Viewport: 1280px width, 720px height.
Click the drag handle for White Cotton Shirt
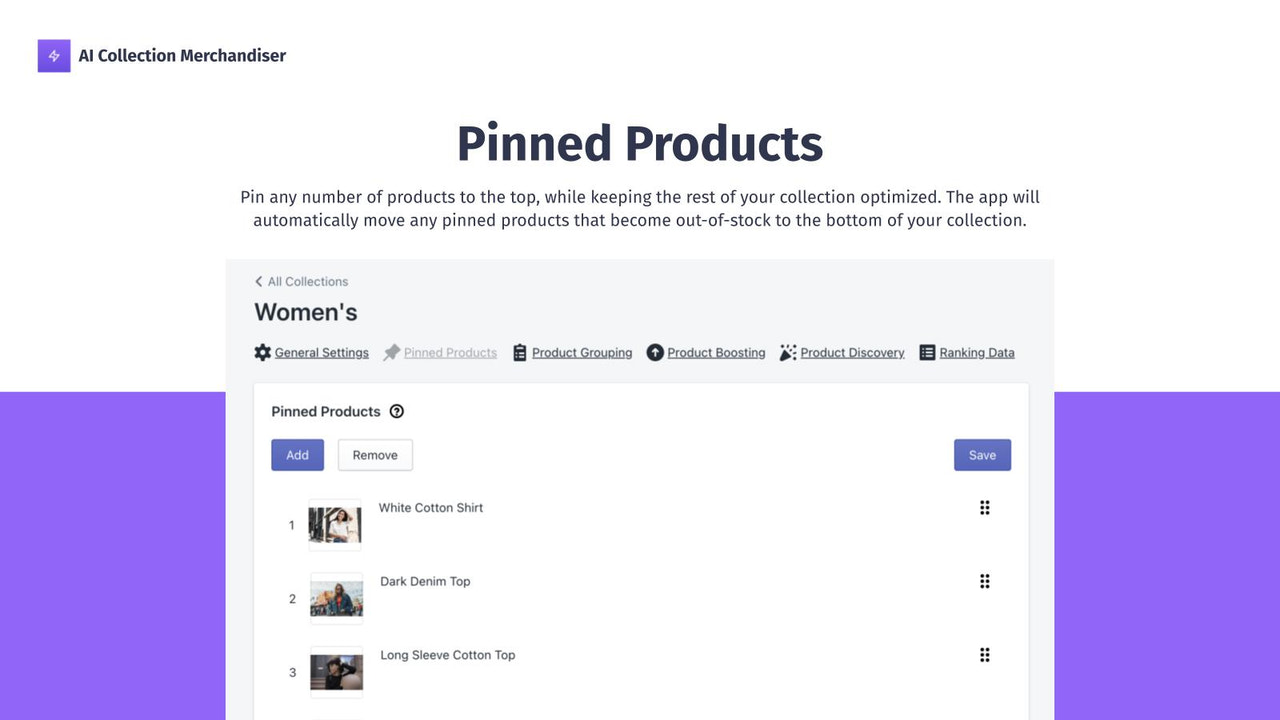click(x=984, y=507)
